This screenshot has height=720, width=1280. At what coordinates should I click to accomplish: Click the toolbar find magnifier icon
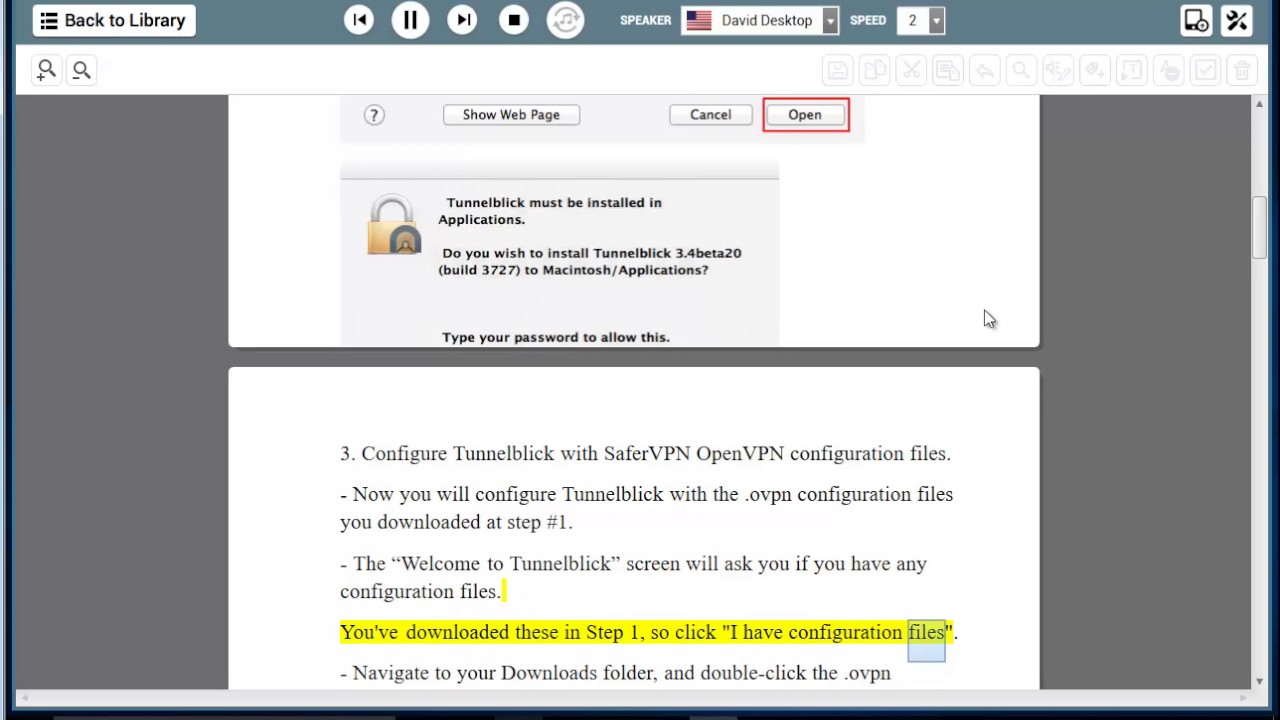[x=1021, y=70]
